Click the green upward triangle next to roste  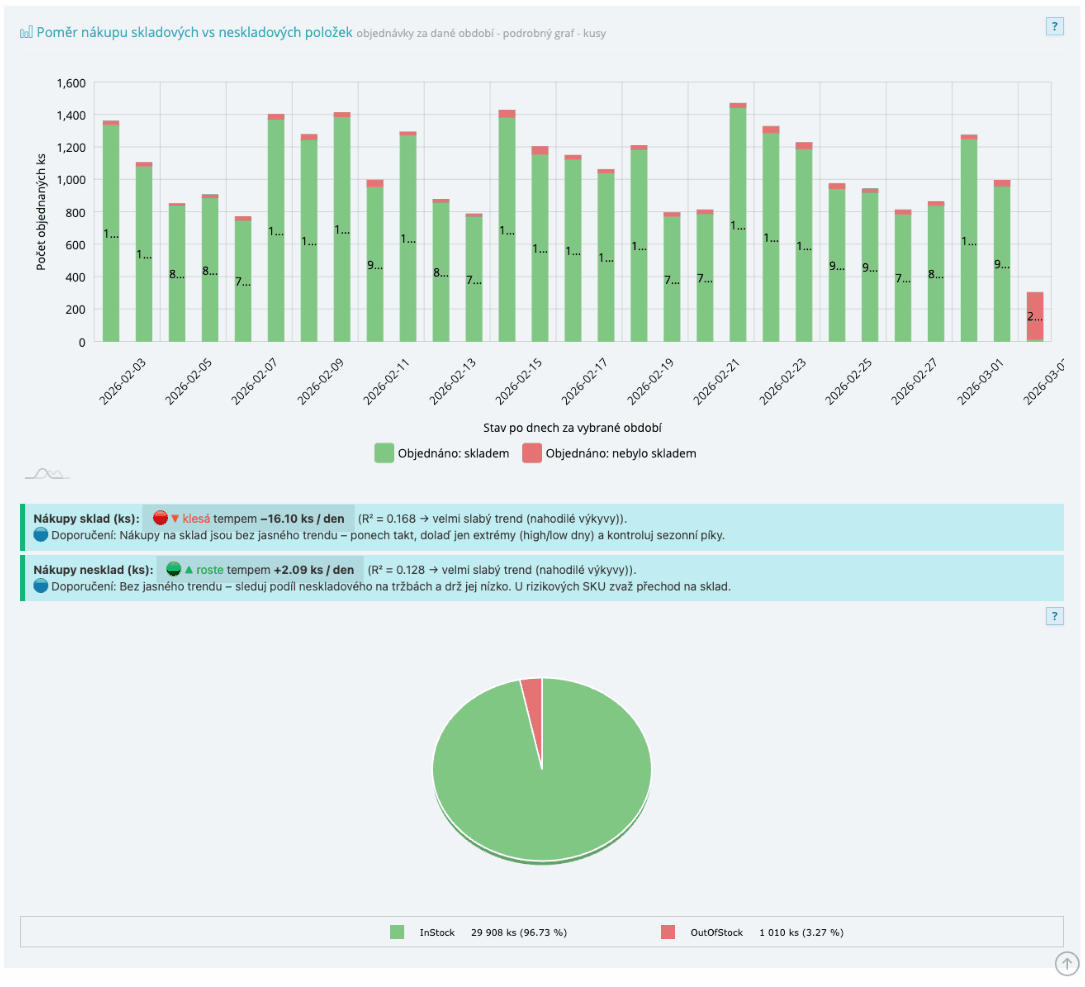[x=188, y=569]
